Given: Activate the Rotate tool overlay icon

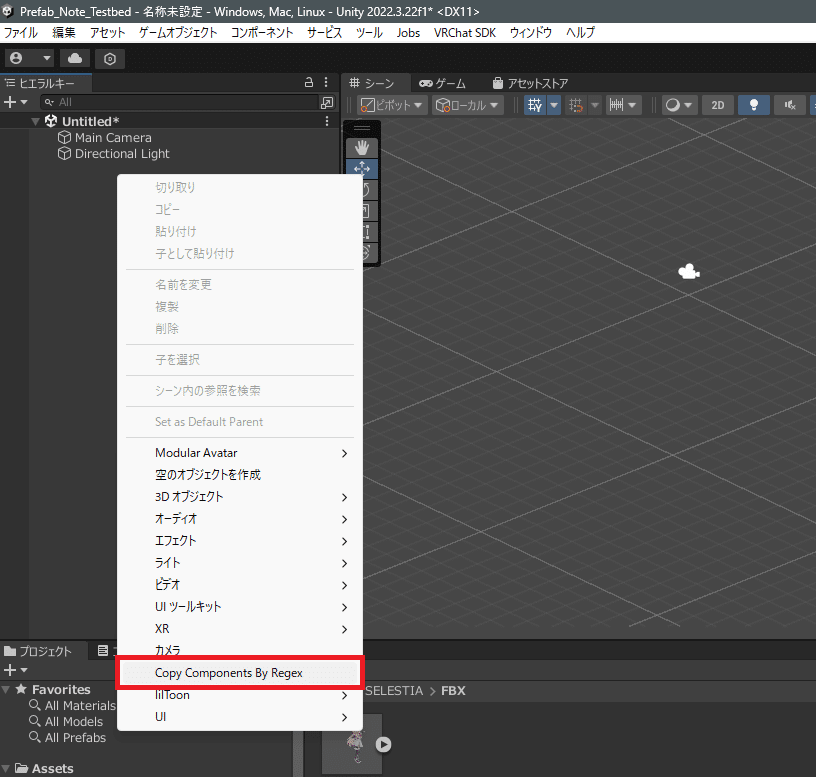Looking at the screenshot, I should coord(362,190).
